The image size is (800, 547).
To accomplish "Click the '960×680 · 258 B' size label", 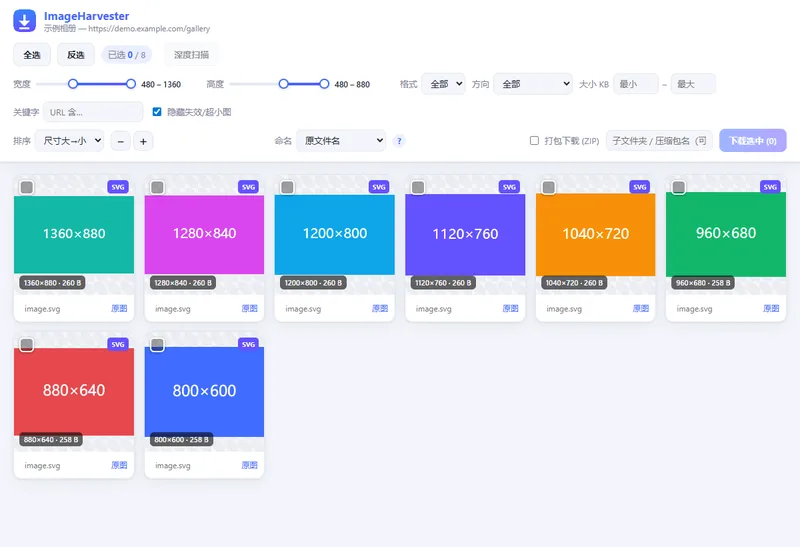I will (703, 282).
